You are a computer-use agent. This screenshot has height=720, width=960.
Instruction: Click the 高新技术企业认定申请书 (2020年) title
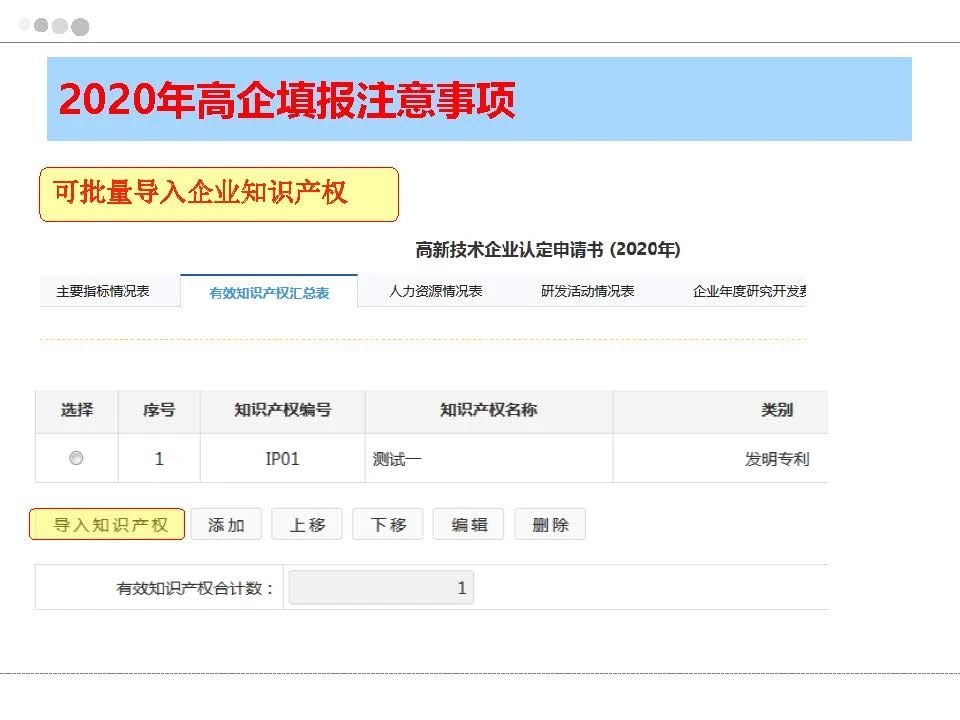pos(548,250)
